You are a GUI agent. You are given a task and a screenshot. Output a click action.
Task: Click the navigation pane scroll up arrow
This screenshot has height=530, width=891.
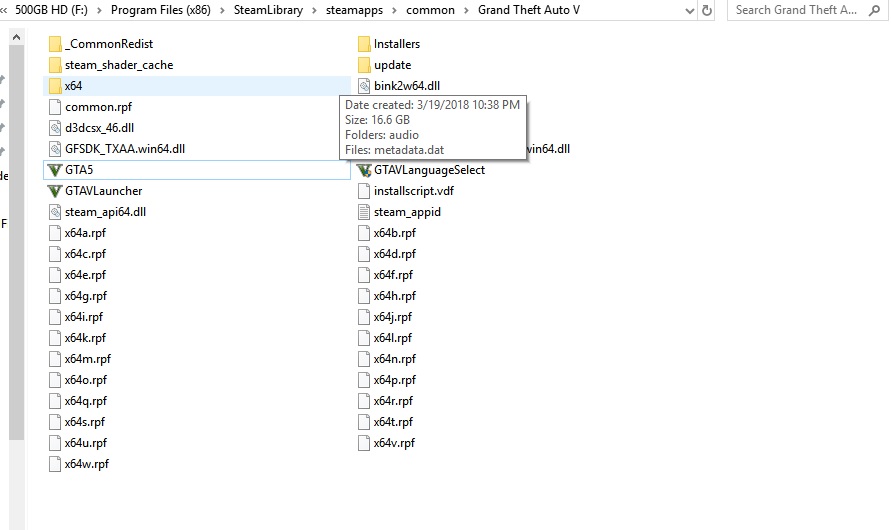coord(16,37)
